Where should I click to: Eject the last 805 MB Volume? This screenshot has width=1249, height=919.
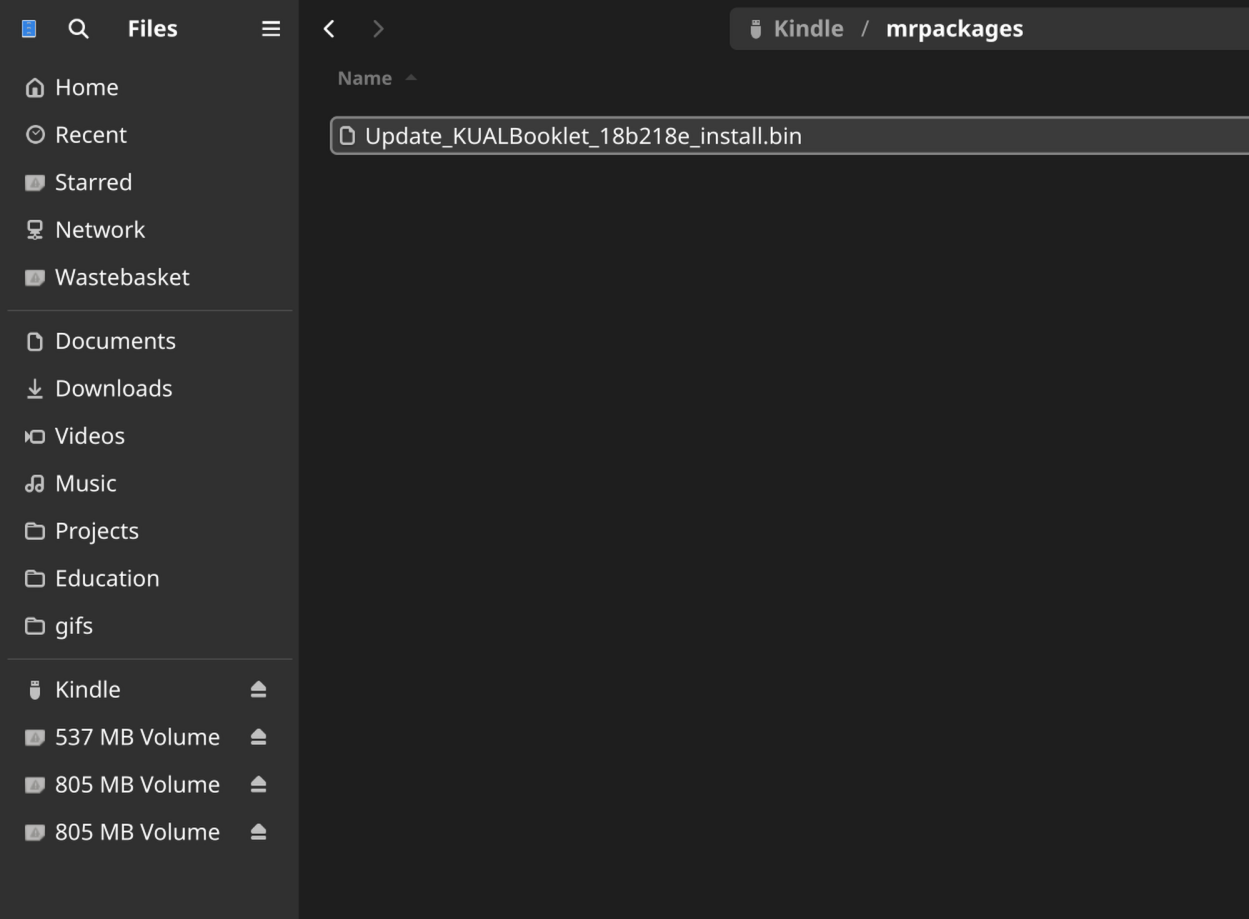(258, 832)
